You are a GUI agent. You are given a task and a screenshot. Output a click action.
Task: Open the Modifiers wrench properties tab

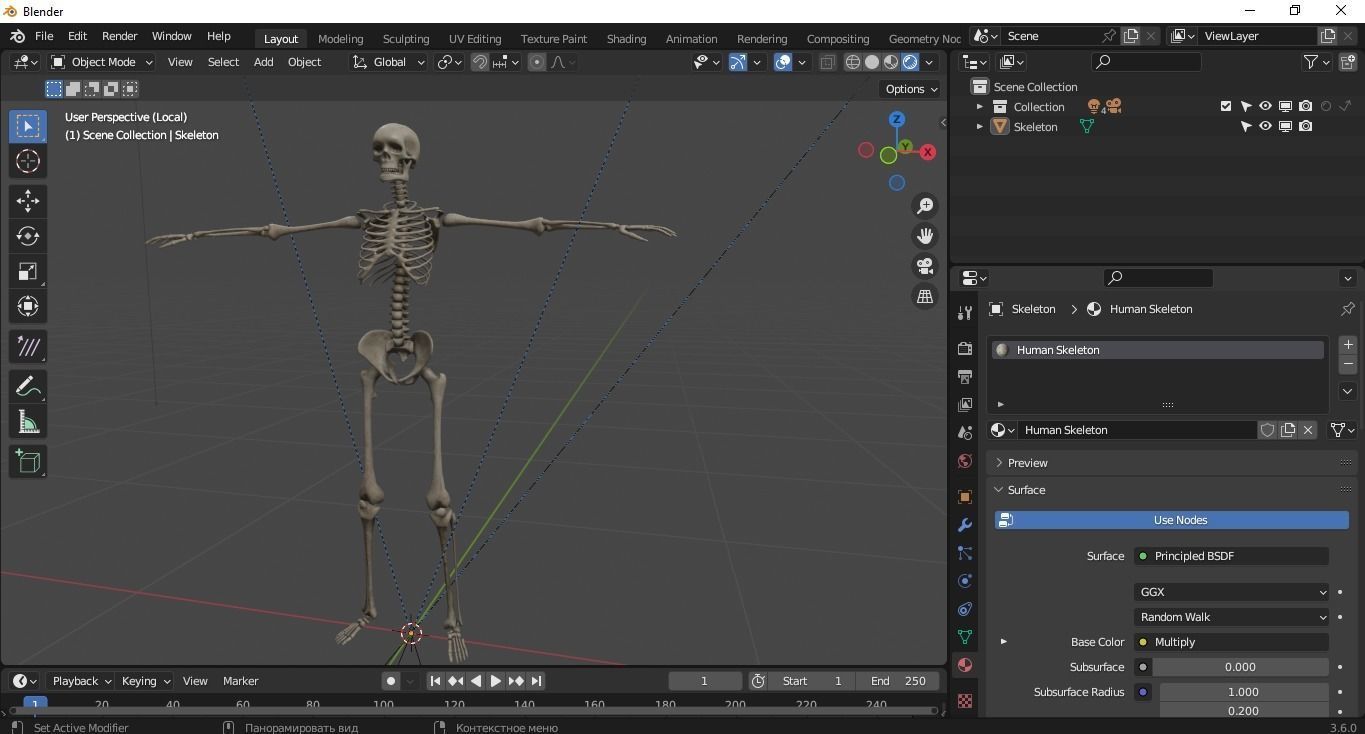pos(965,525)
